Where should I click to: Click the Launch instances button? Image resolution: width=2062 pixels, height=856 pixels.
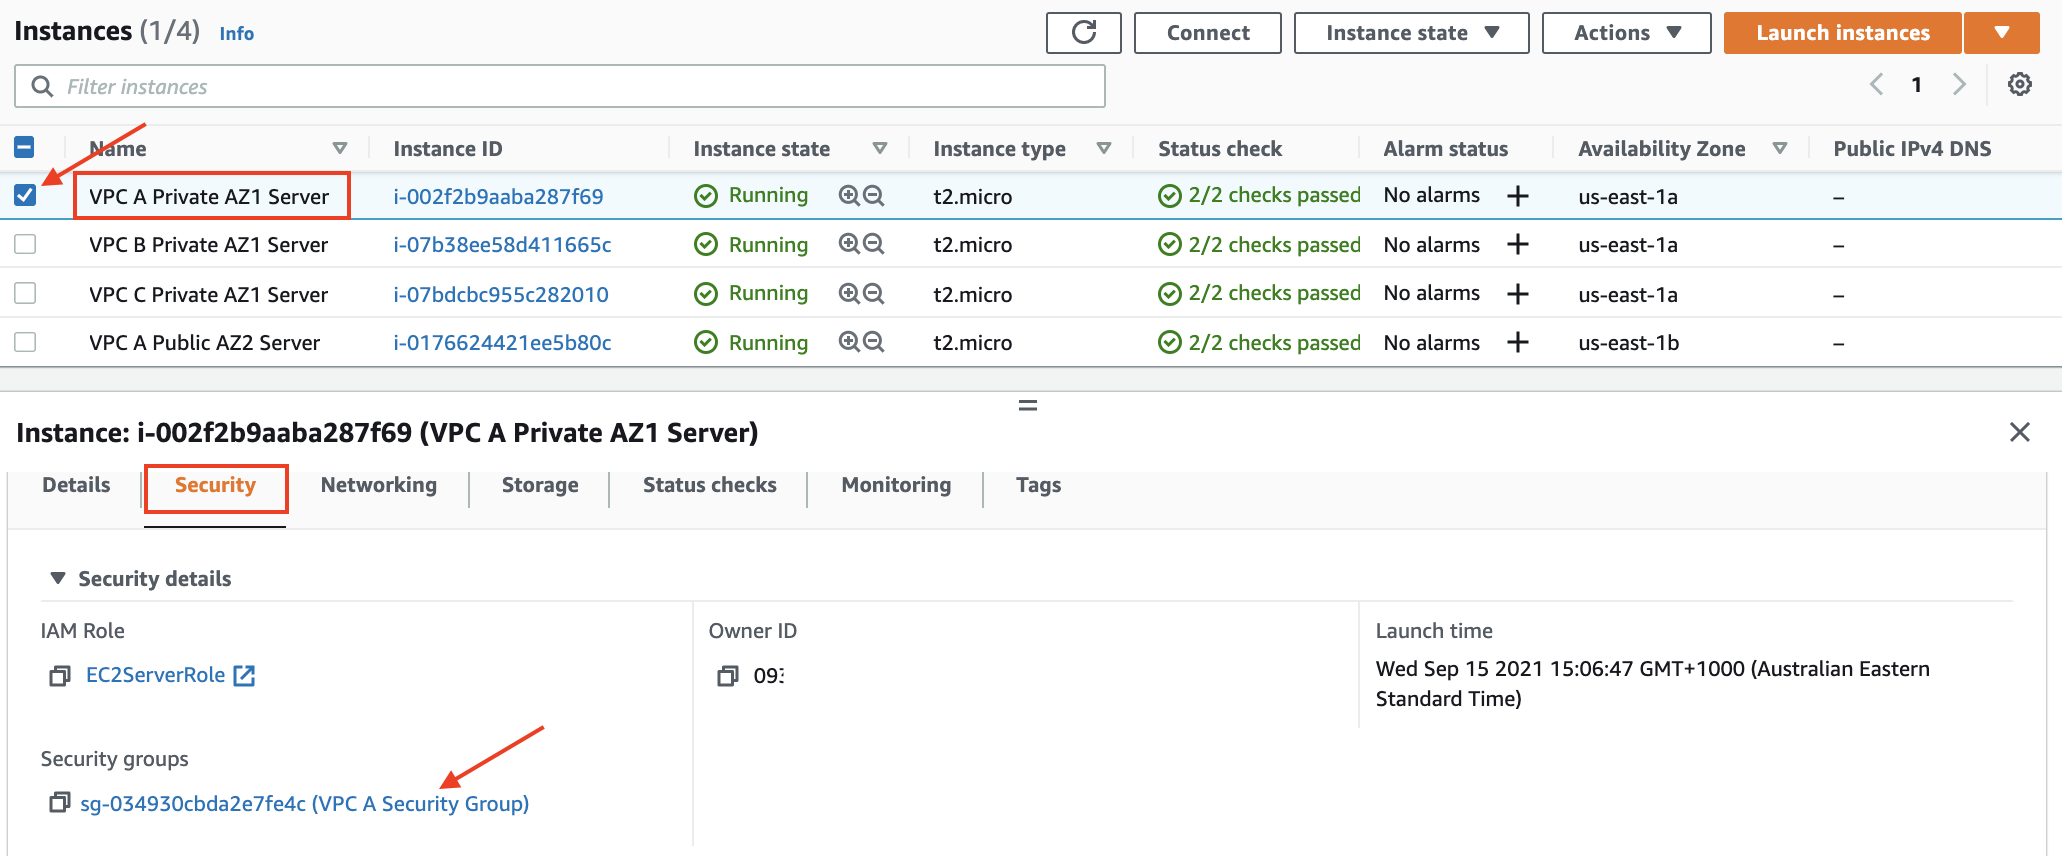[1842, 33]
